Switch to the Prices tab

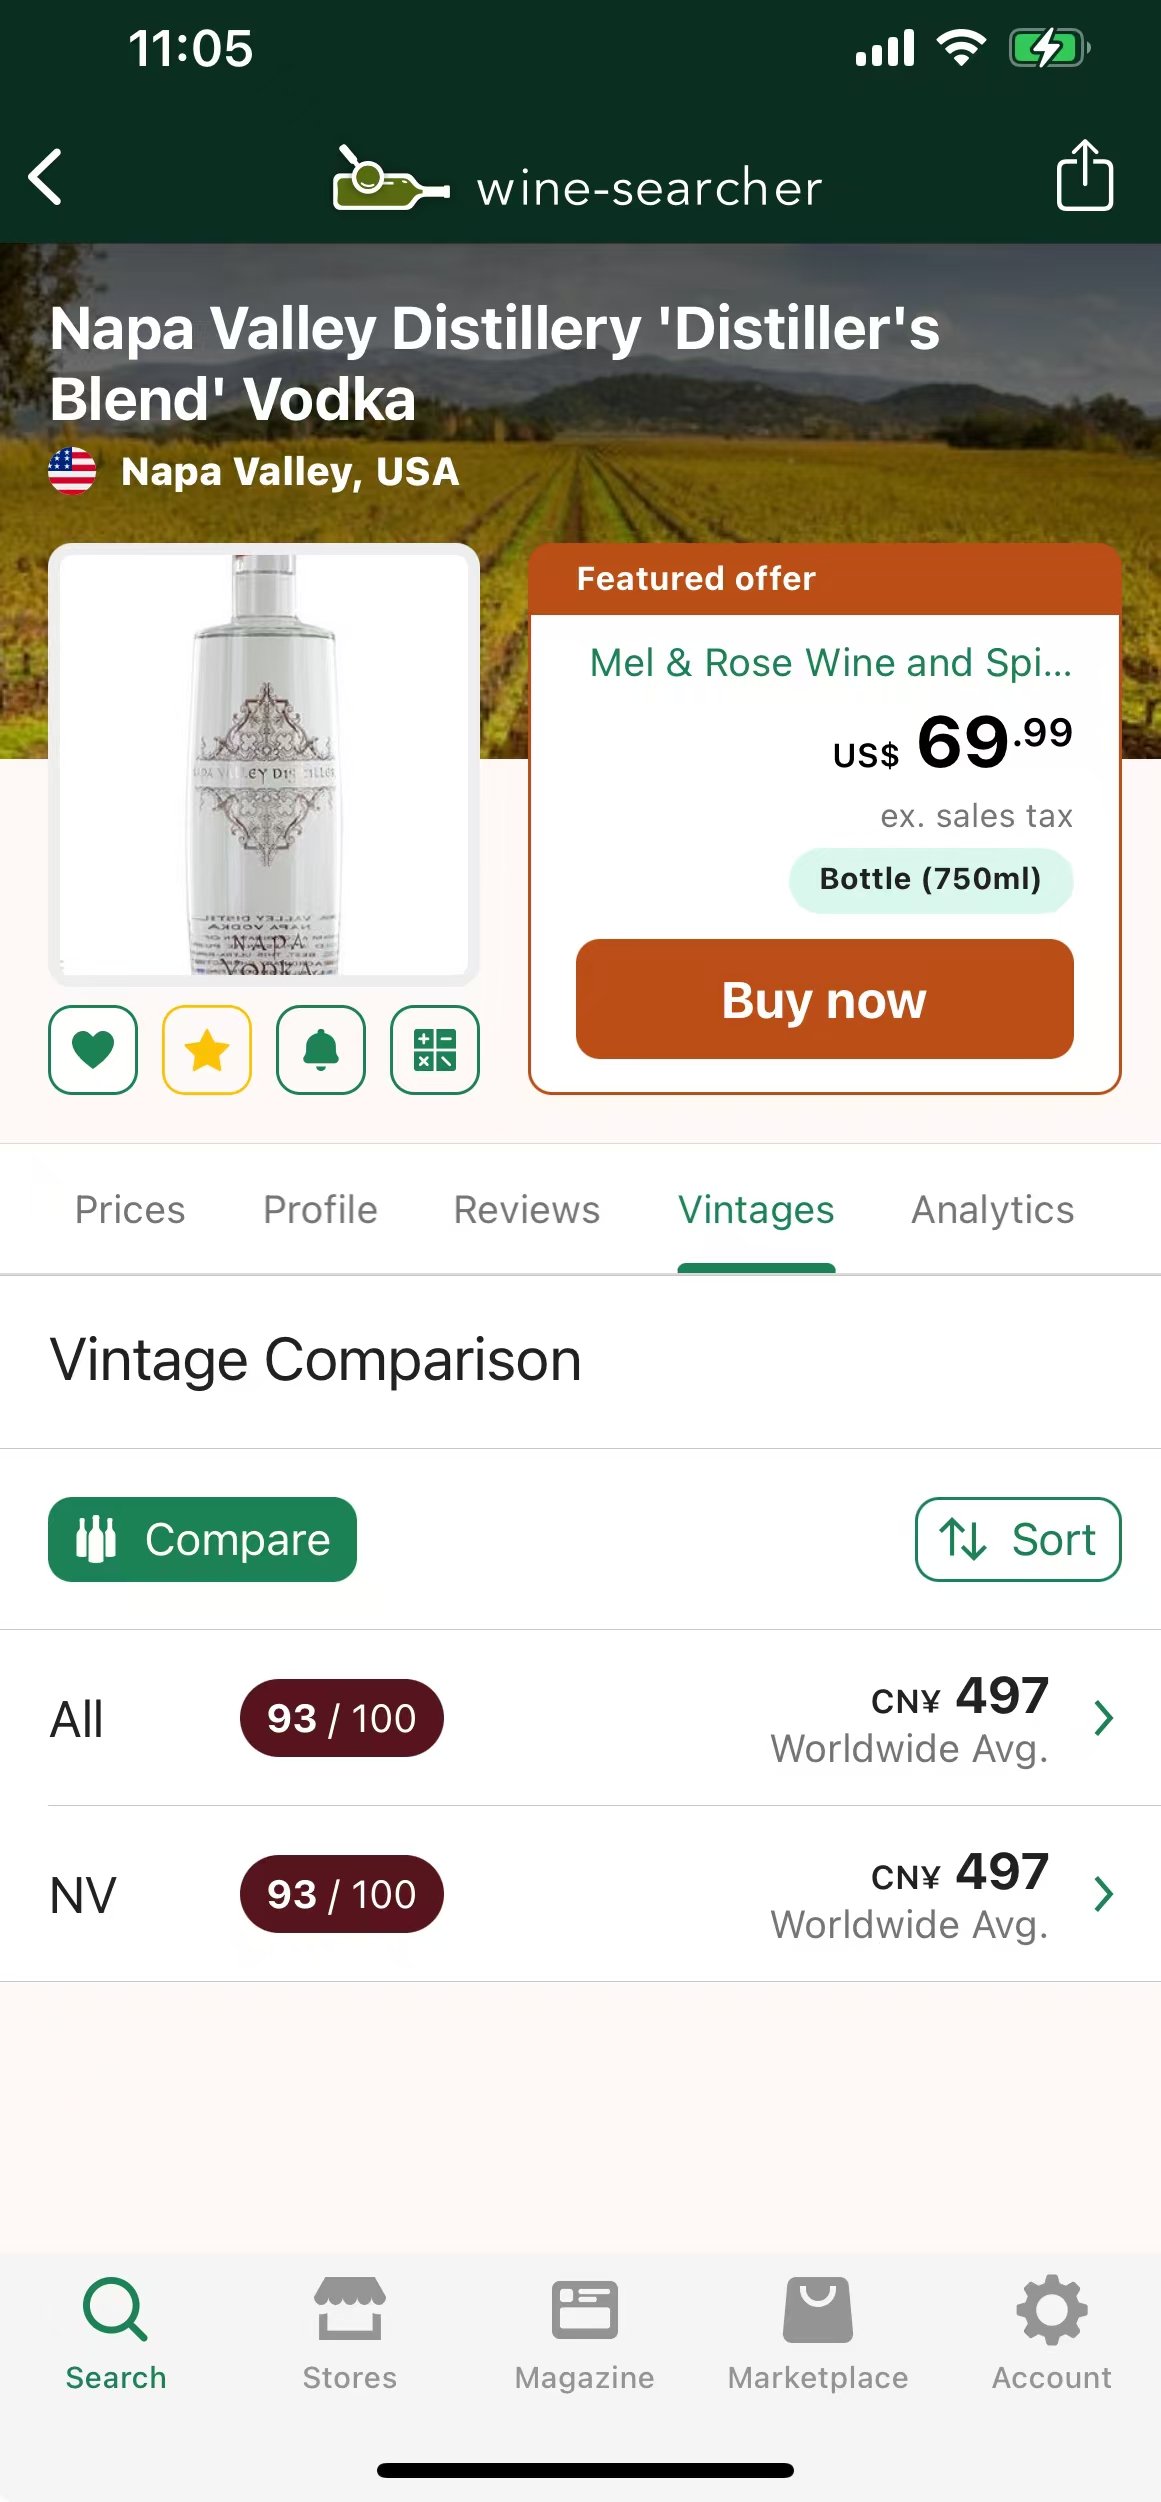click(130, 1210)
